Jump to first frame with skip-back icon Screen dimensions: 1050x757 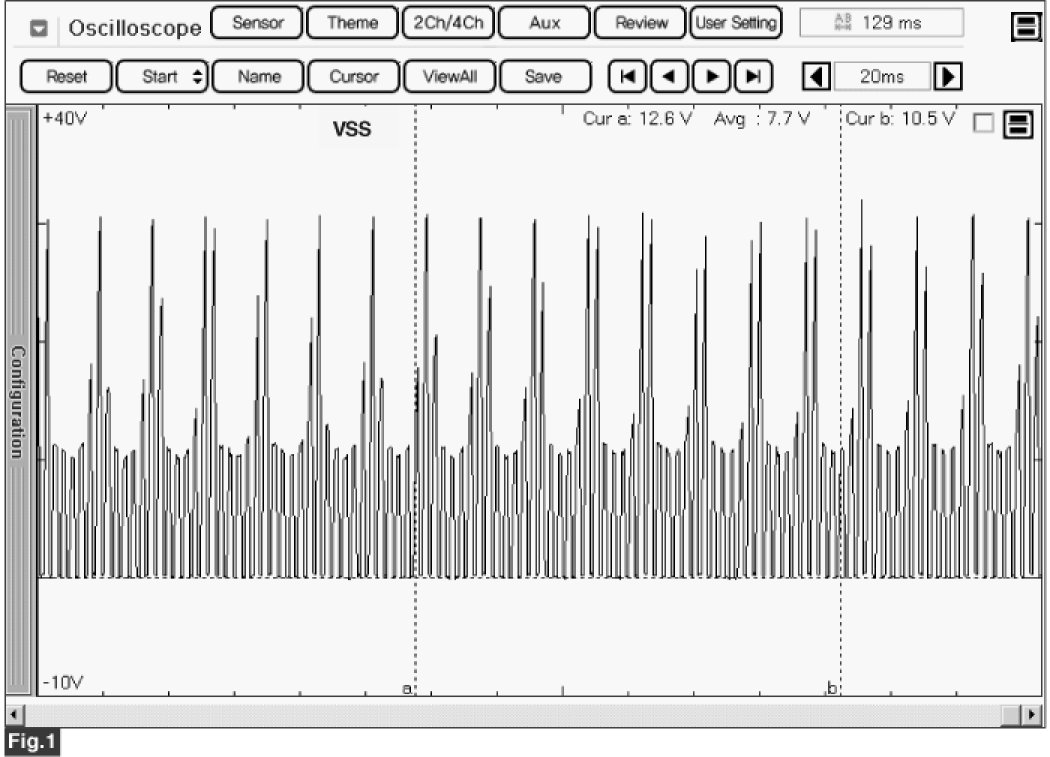(x=626, y=76)
